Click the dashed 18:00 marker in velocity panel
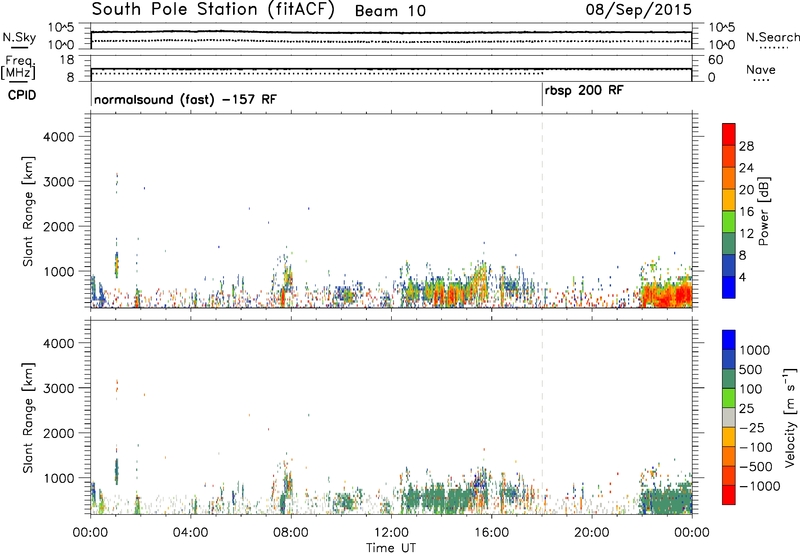The image size is (800, 554). (542, 416)
